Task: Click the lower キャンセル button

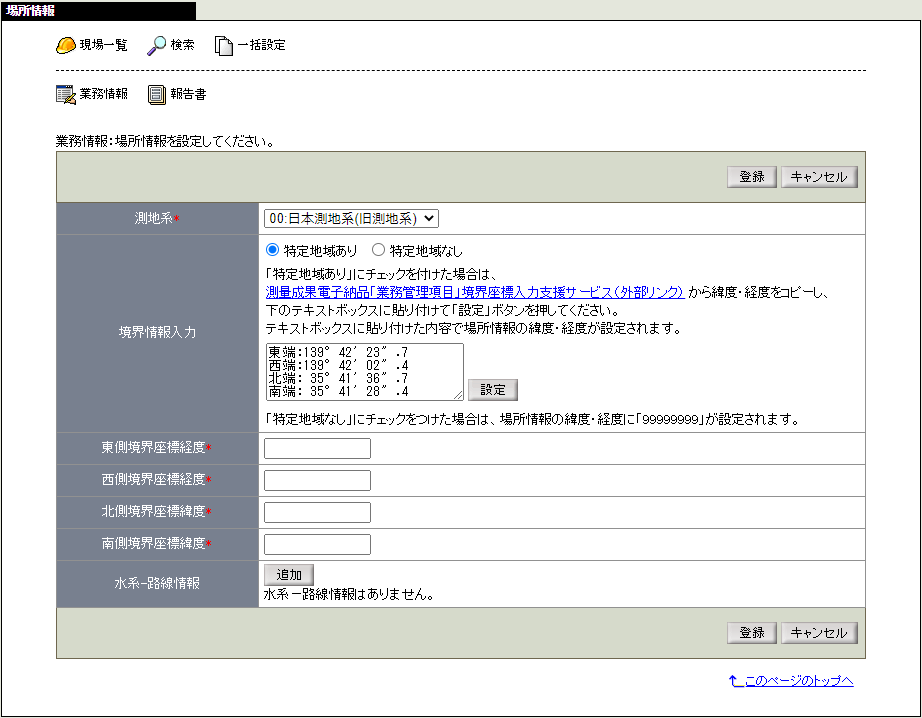Action: [x=819, y=633]
